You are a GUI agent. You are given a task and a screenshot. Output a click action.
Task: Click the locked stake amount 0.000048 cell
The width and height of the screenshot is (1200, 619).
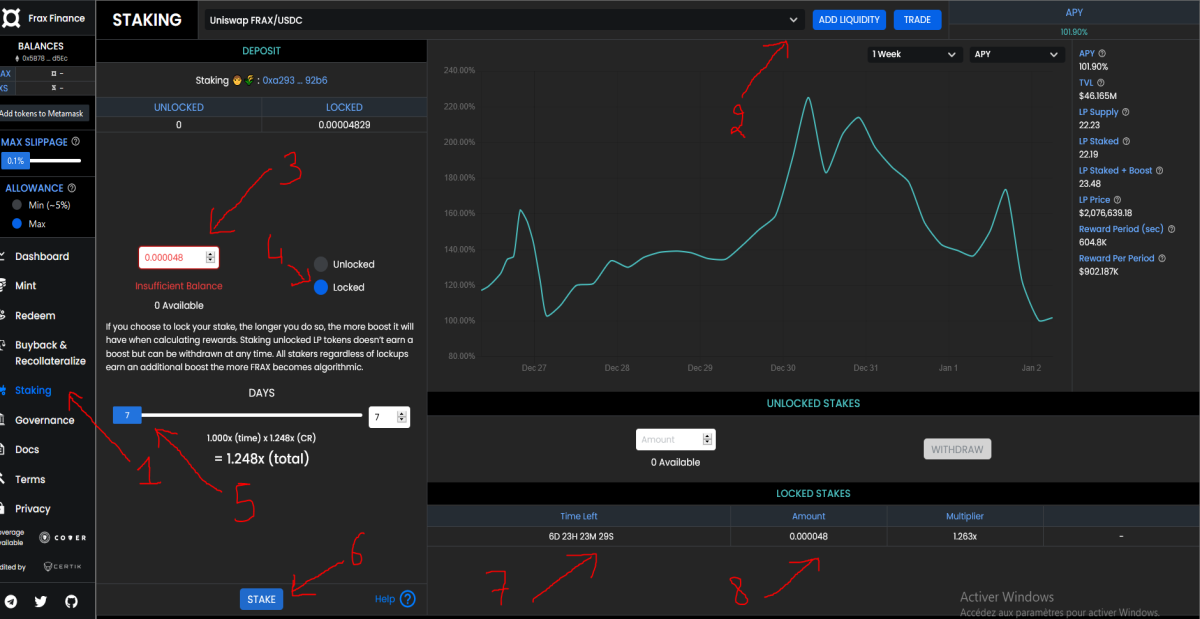(808, 536)
